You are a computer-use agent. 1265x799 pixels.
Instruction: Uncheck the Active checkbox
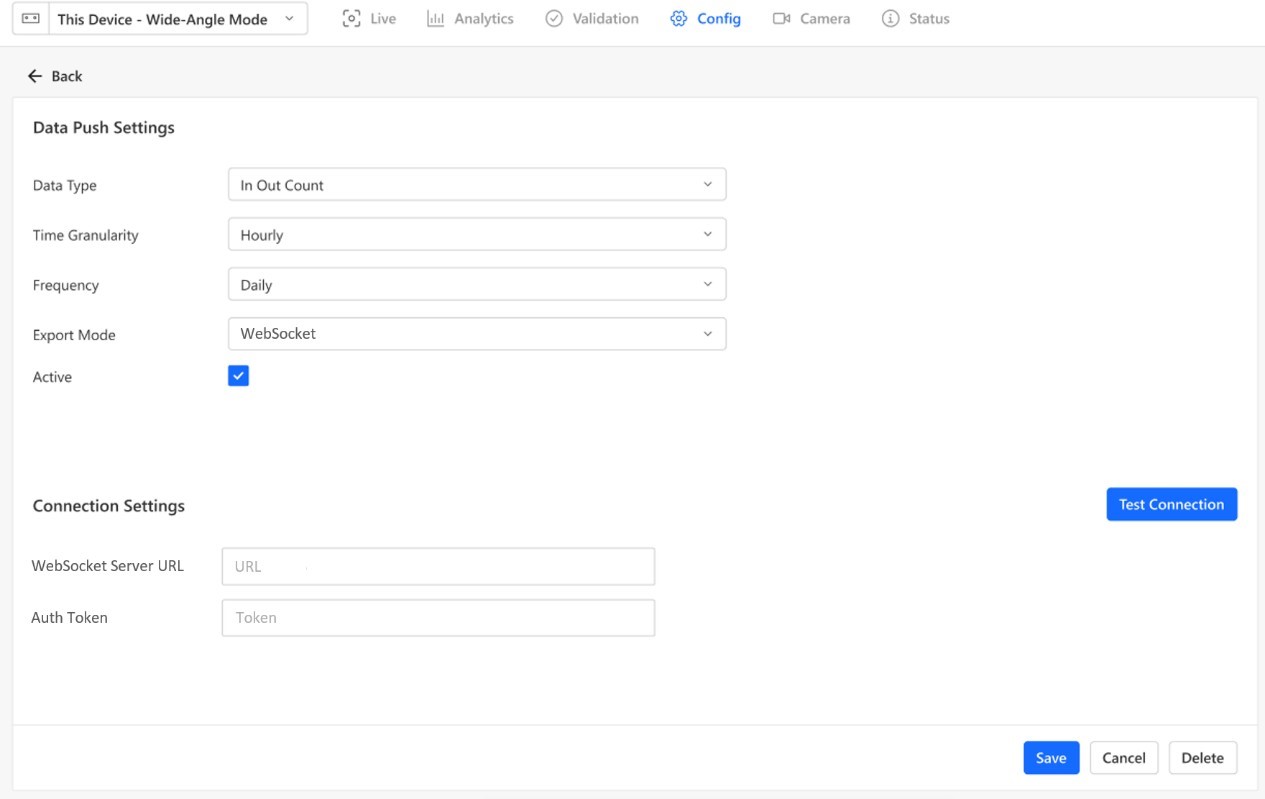tap(238, 376)
